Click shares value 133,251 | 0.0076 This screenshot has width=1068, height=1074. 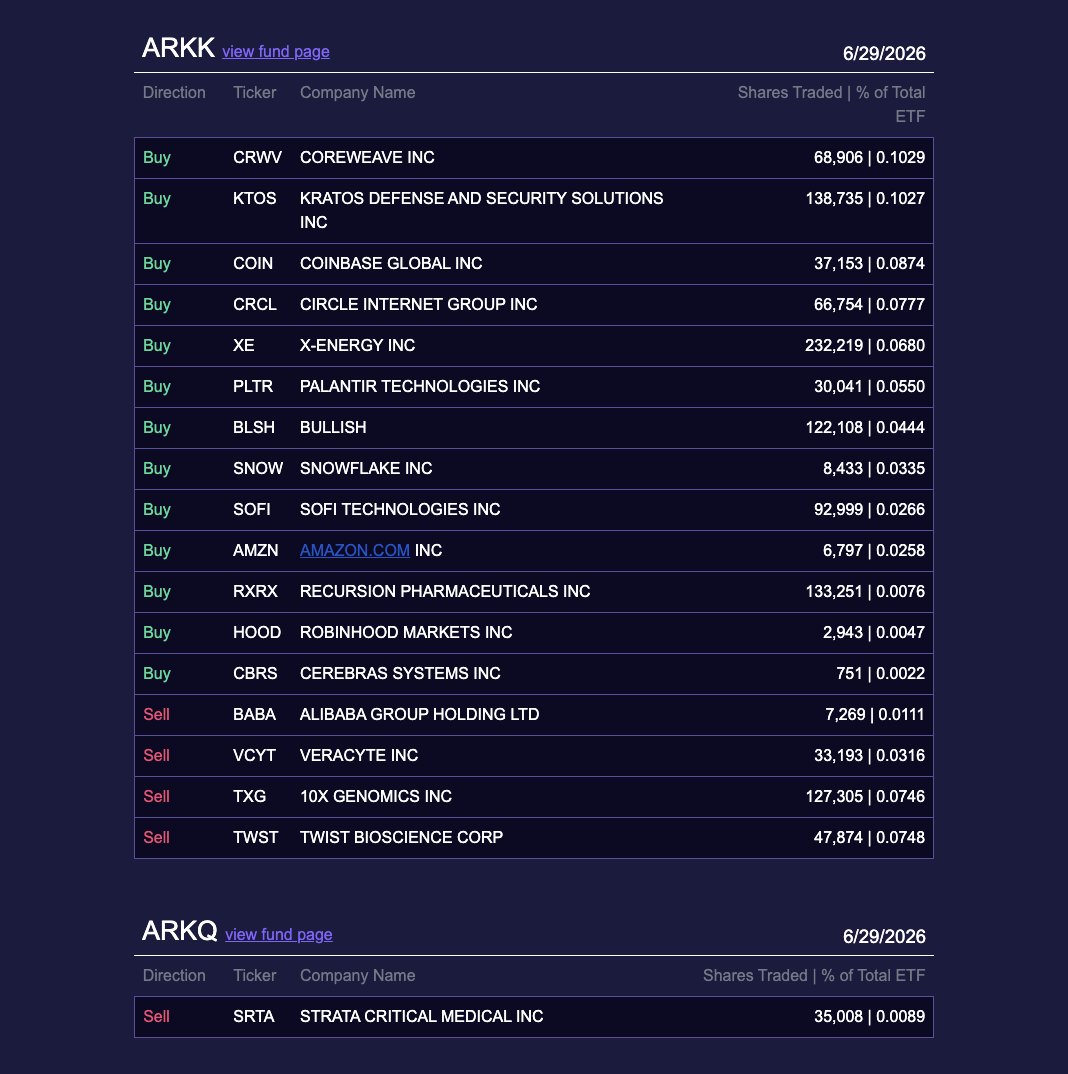pos(865,592)
